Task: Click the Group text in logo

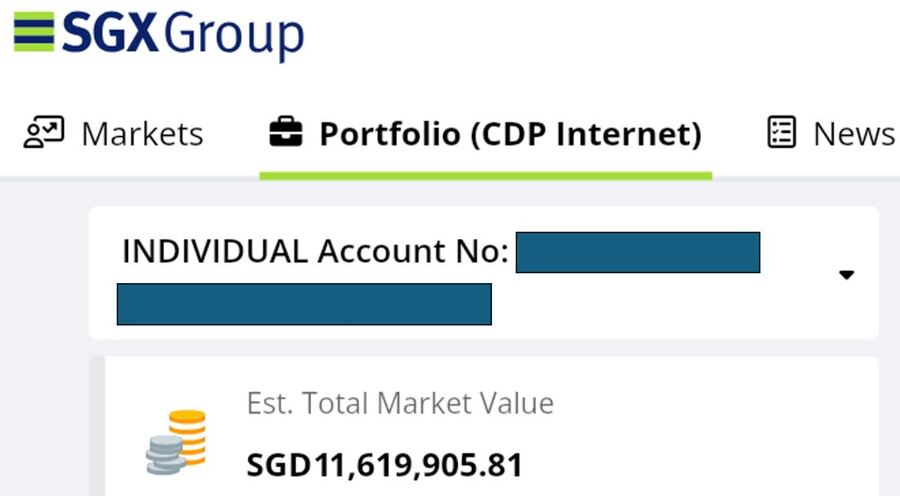Action: 234,34
